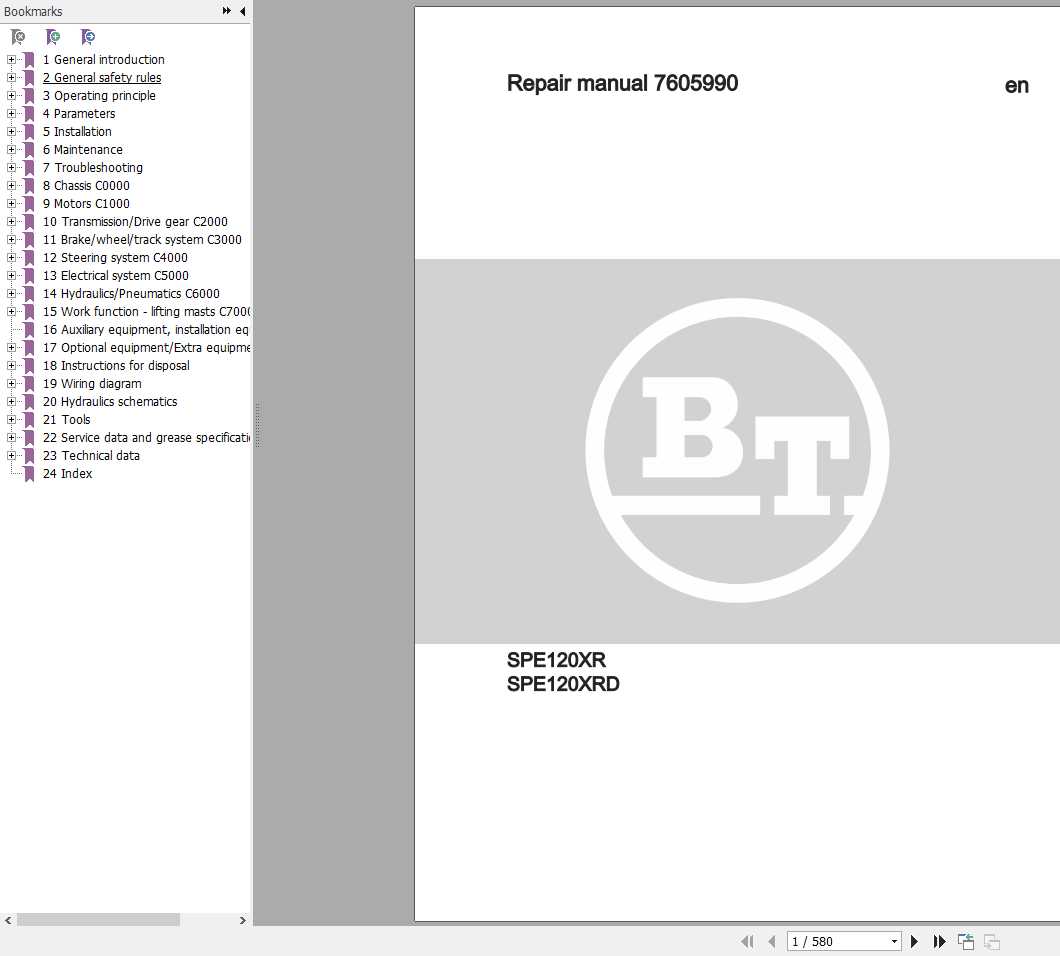Image resolution: width=1060 pixels, height=956 pixels.
Task: Click the forward view history icon
Action: pyautogui.click(x=990, y=942)
